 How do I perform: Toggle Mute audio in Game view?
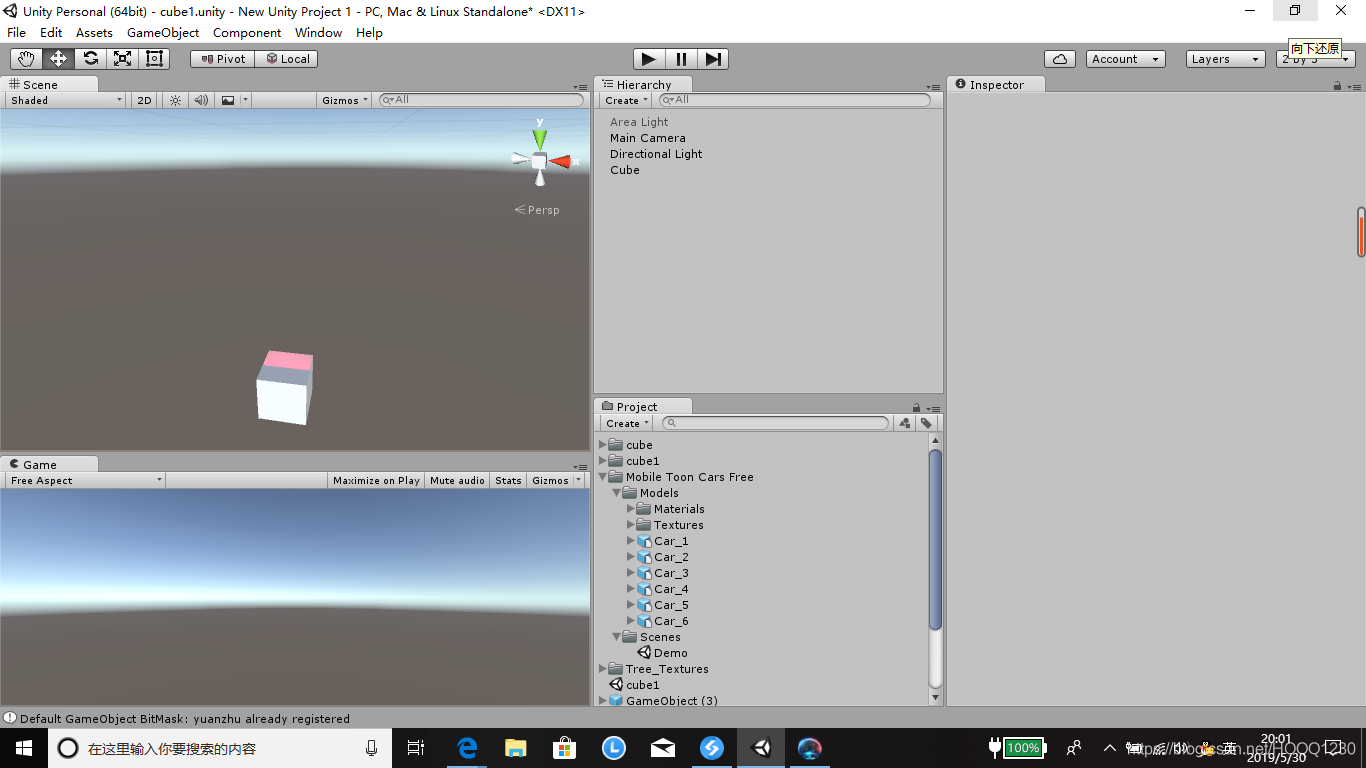457,480
